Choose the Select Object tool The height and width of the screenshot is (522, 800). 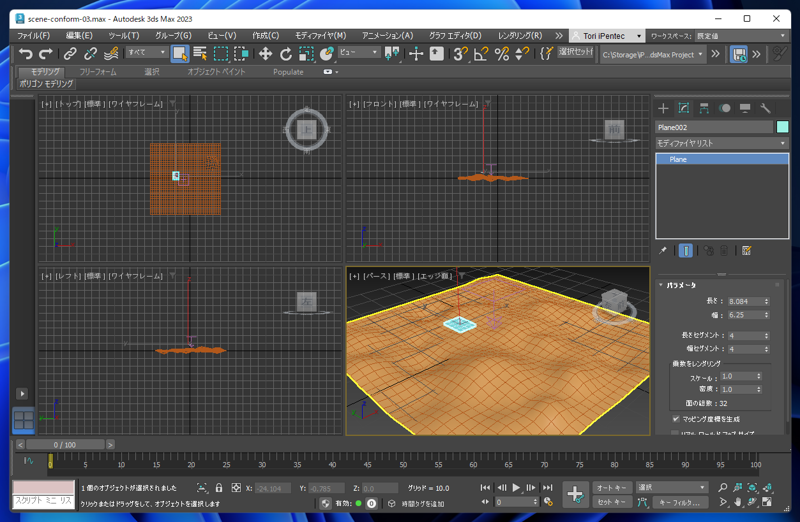180,54
